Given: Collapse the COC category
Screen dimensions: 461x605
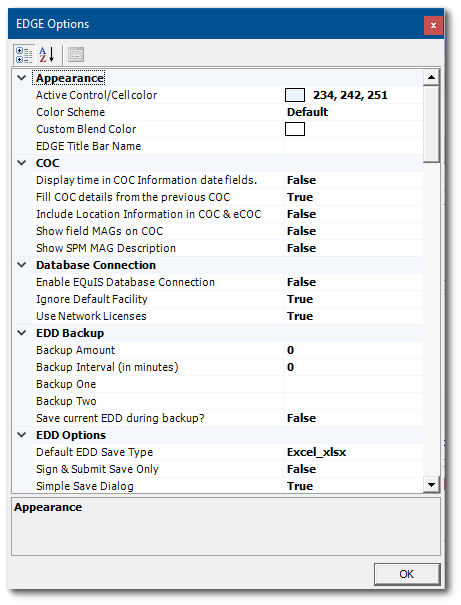Looking at the screenshot, I should click(22, 163).
